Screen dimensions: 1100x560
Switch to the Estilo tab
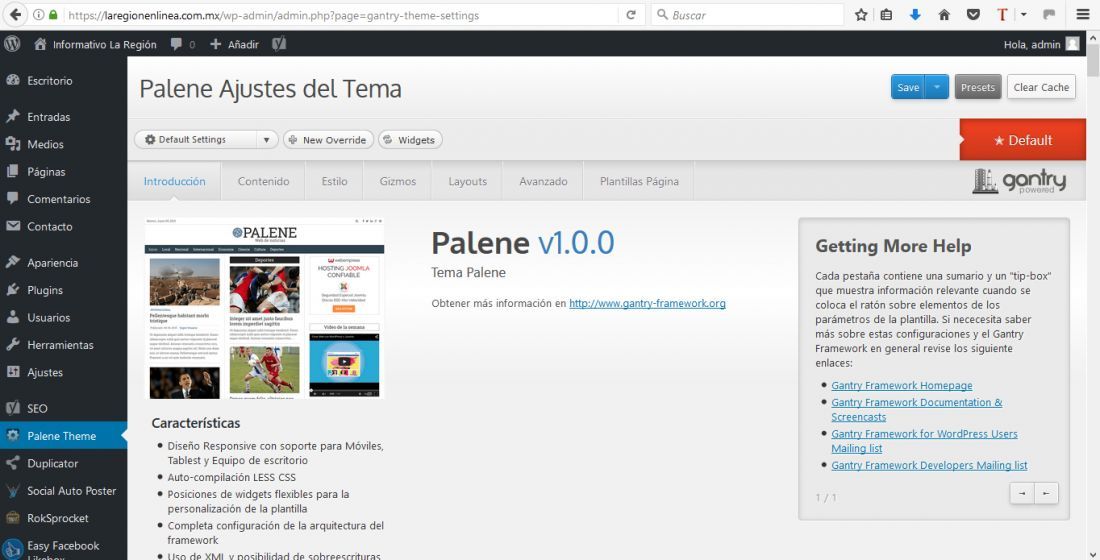(x=334, y=181)
